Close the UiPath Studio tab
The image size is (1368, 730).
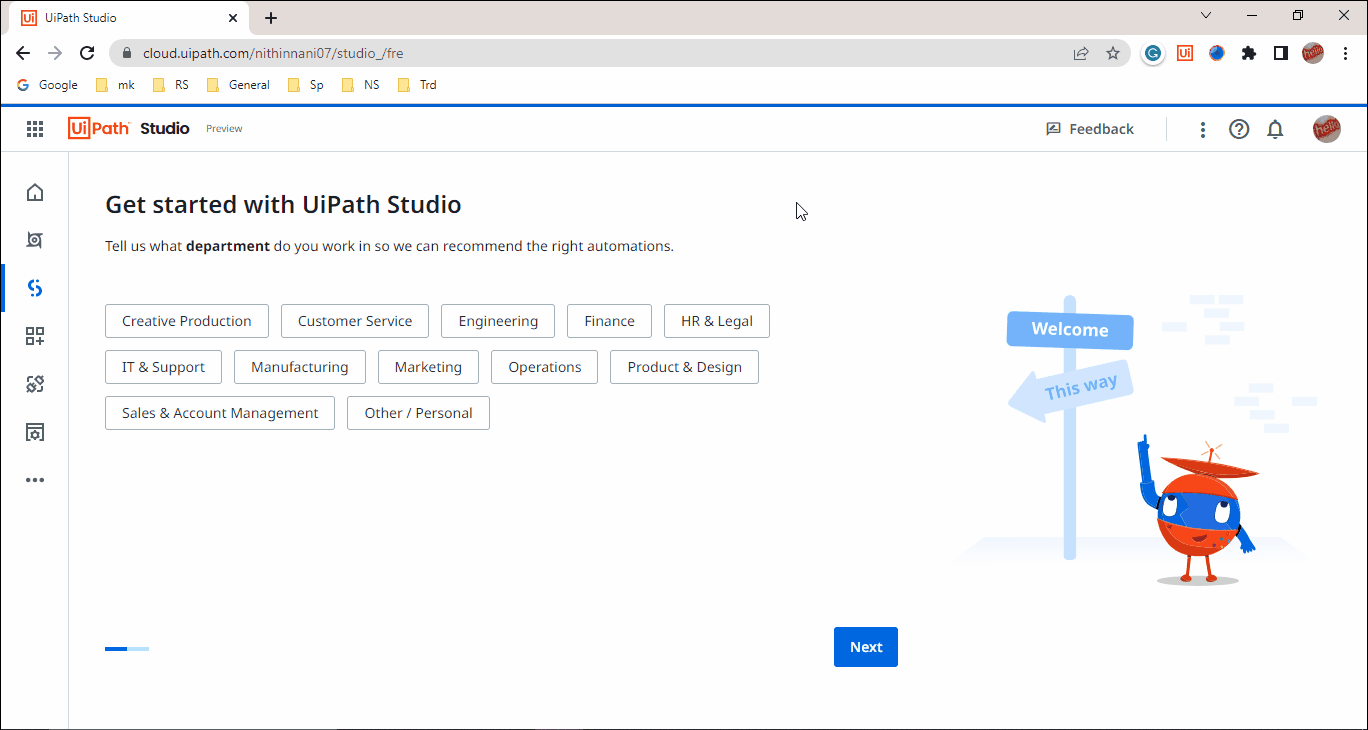click(233, 18)
